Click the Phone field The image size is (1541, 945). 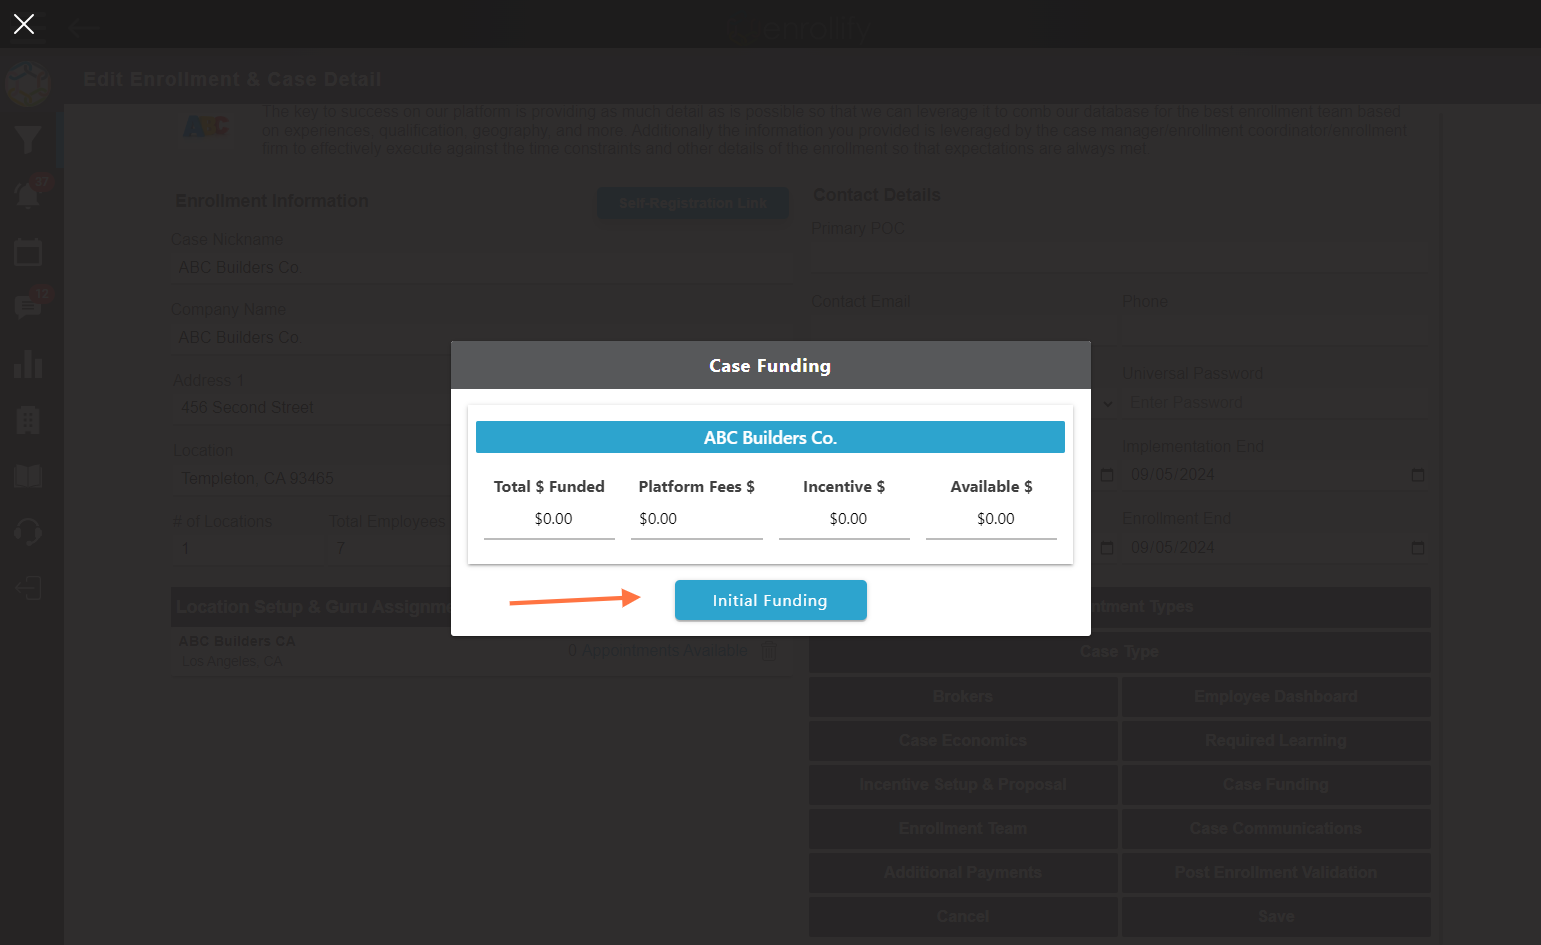point(1274,330)
